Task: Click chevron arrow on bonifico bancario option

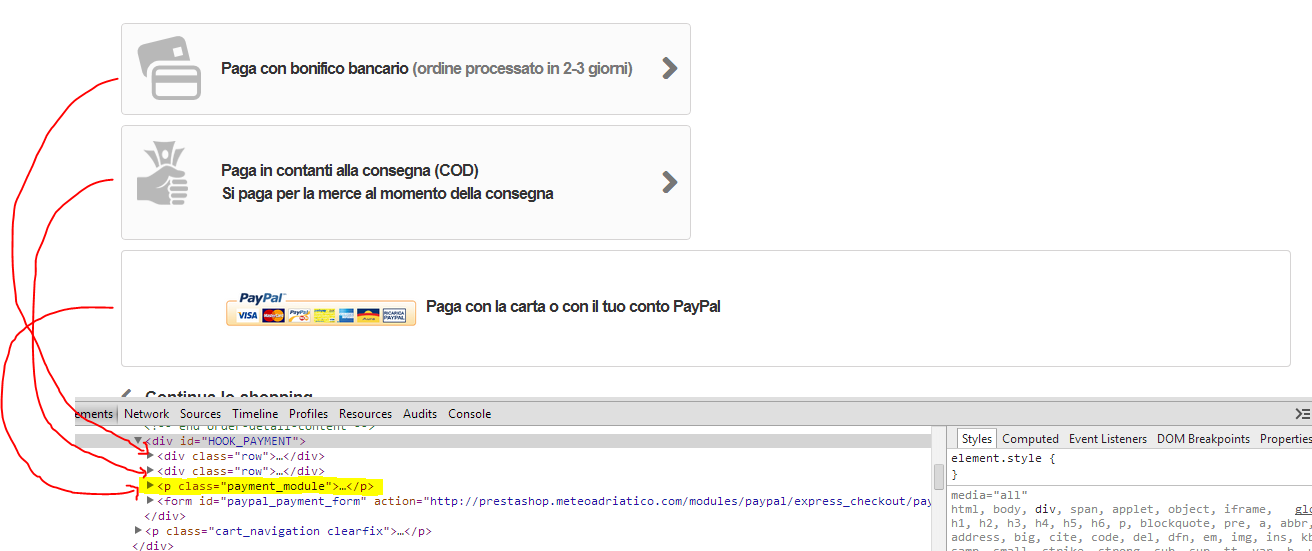Action: point(670,68)
